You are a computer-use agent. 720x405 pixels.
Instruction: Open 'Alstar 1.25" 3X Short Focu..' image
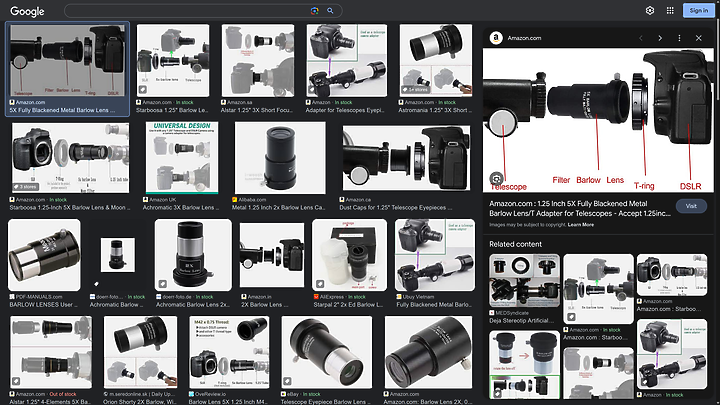pos(258,60)
